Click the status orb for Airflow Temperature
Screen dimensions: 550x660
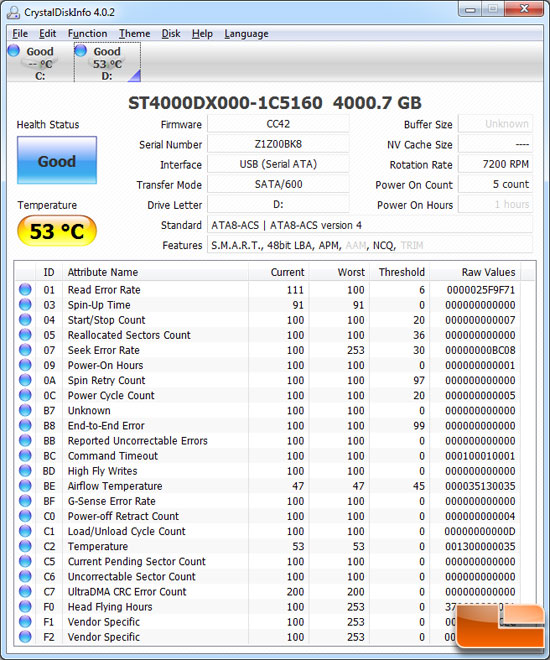pyautogui.click(x=25, y=486)
